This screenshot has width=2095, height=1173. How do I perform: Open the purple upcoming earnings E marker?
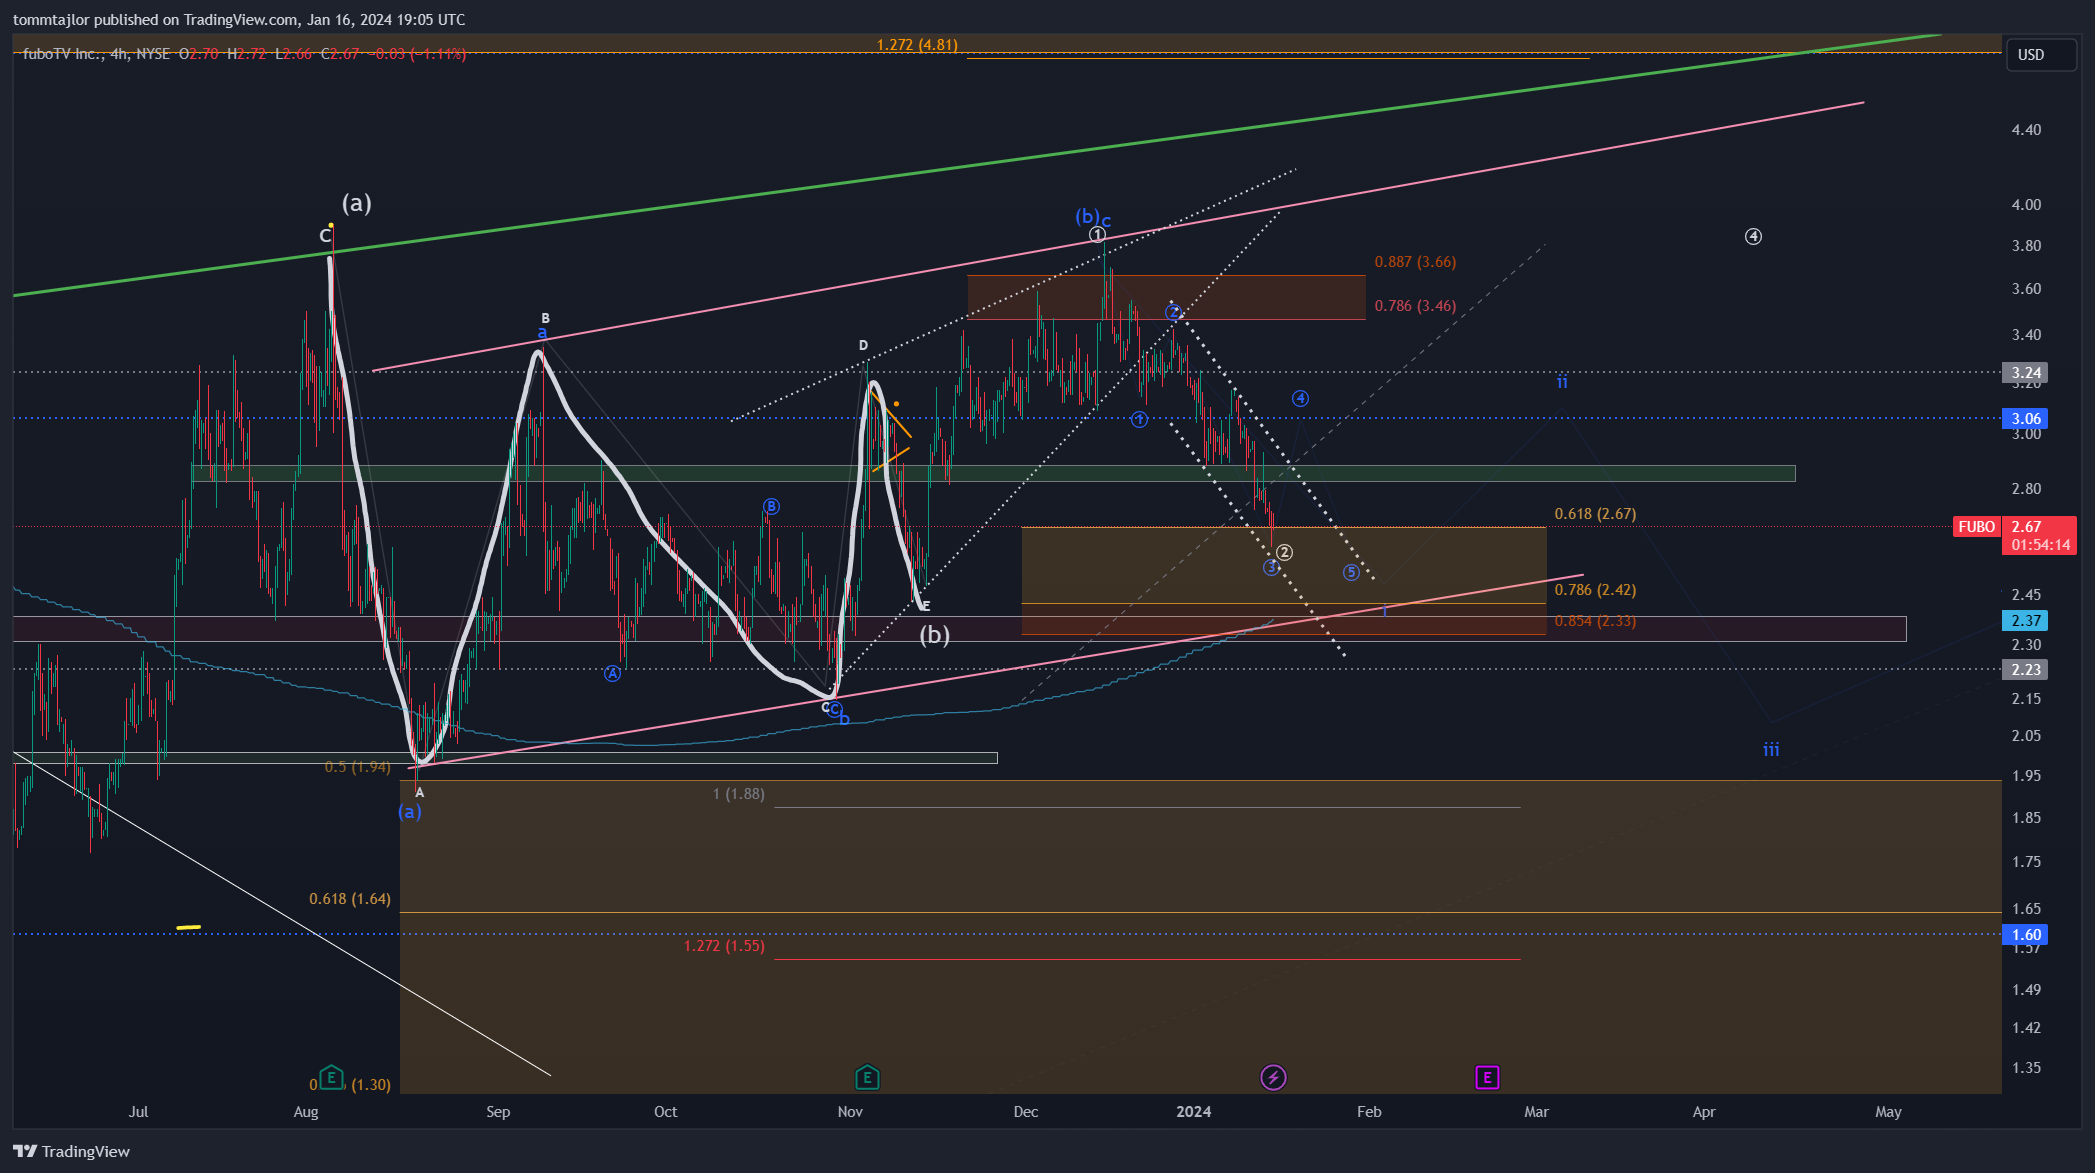pyautogui.click(x=1487, y=1077)
